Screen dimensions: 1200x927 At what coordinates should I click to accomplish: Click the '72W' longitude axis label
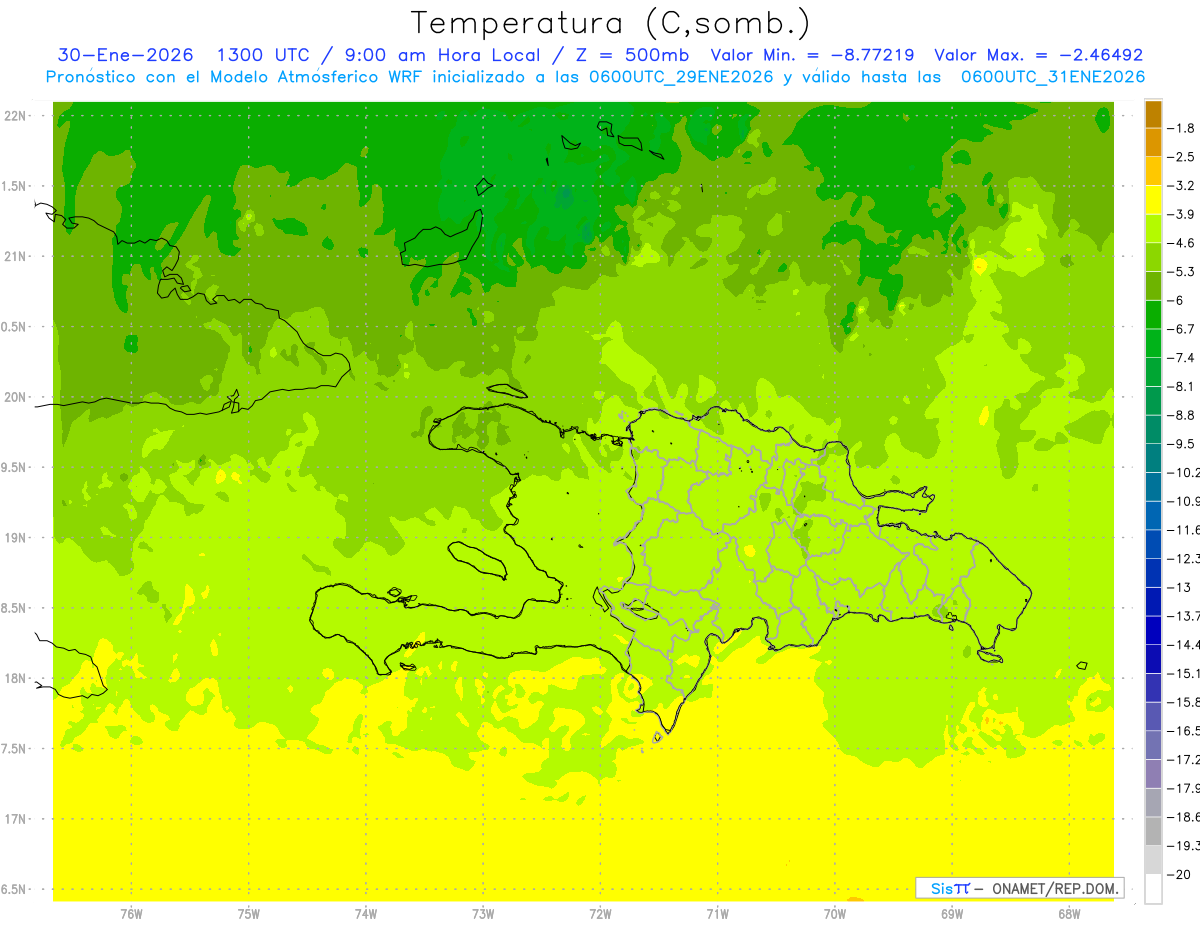pos(600,913)
